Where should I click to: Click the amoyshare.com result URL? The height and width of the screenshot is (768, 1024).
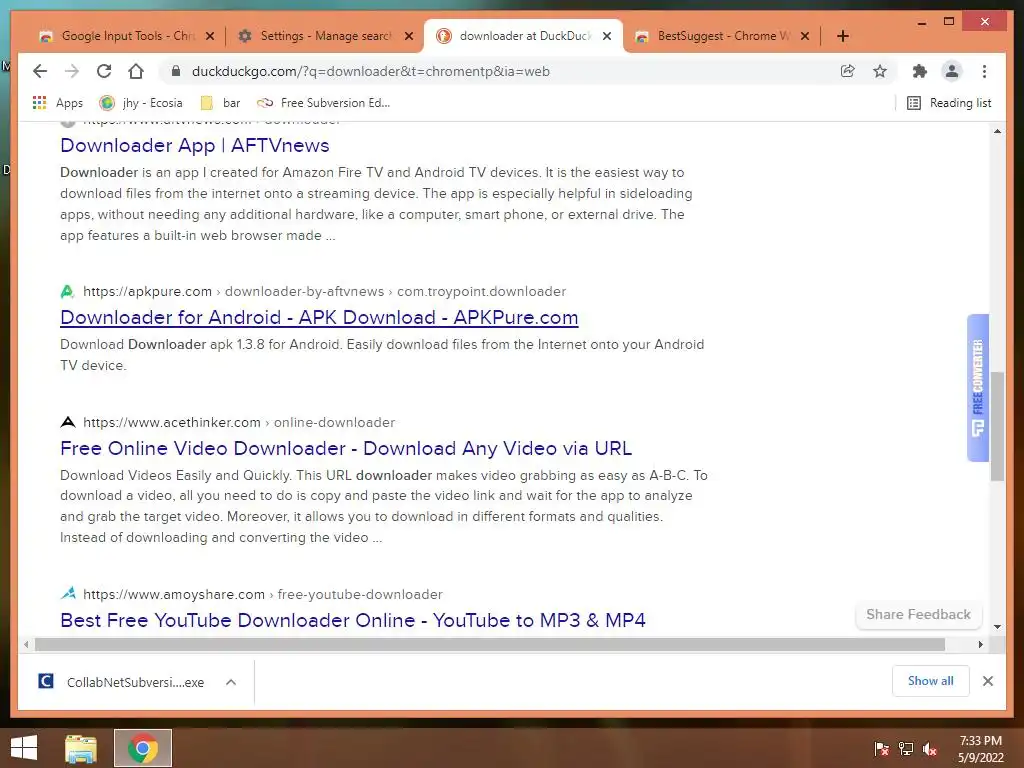click(x=263, y=594)
